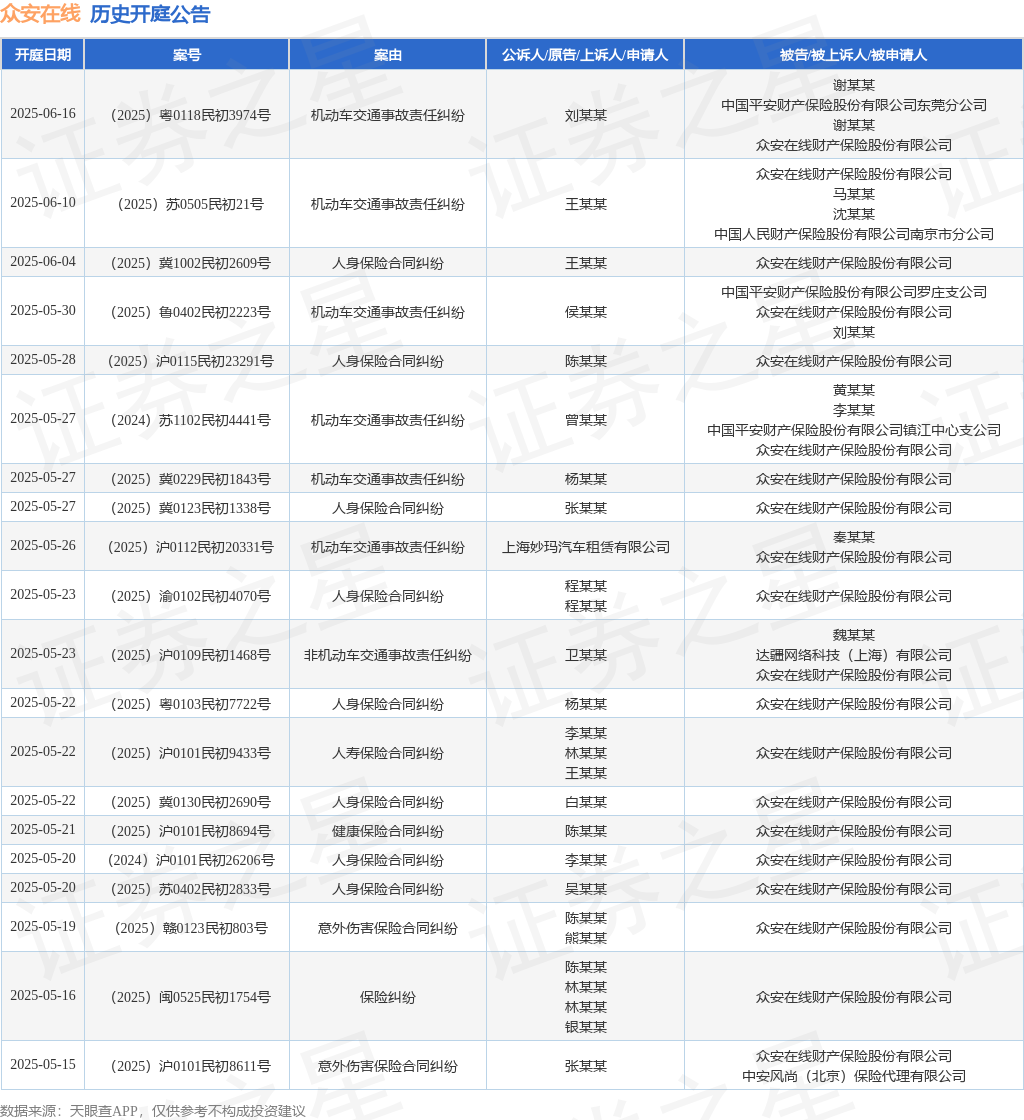Image resolution: width=1024 pixels, height=1120 pixels.
Task: Click the 被告/被上诉人/被申请人 column header
Action: 853,55
